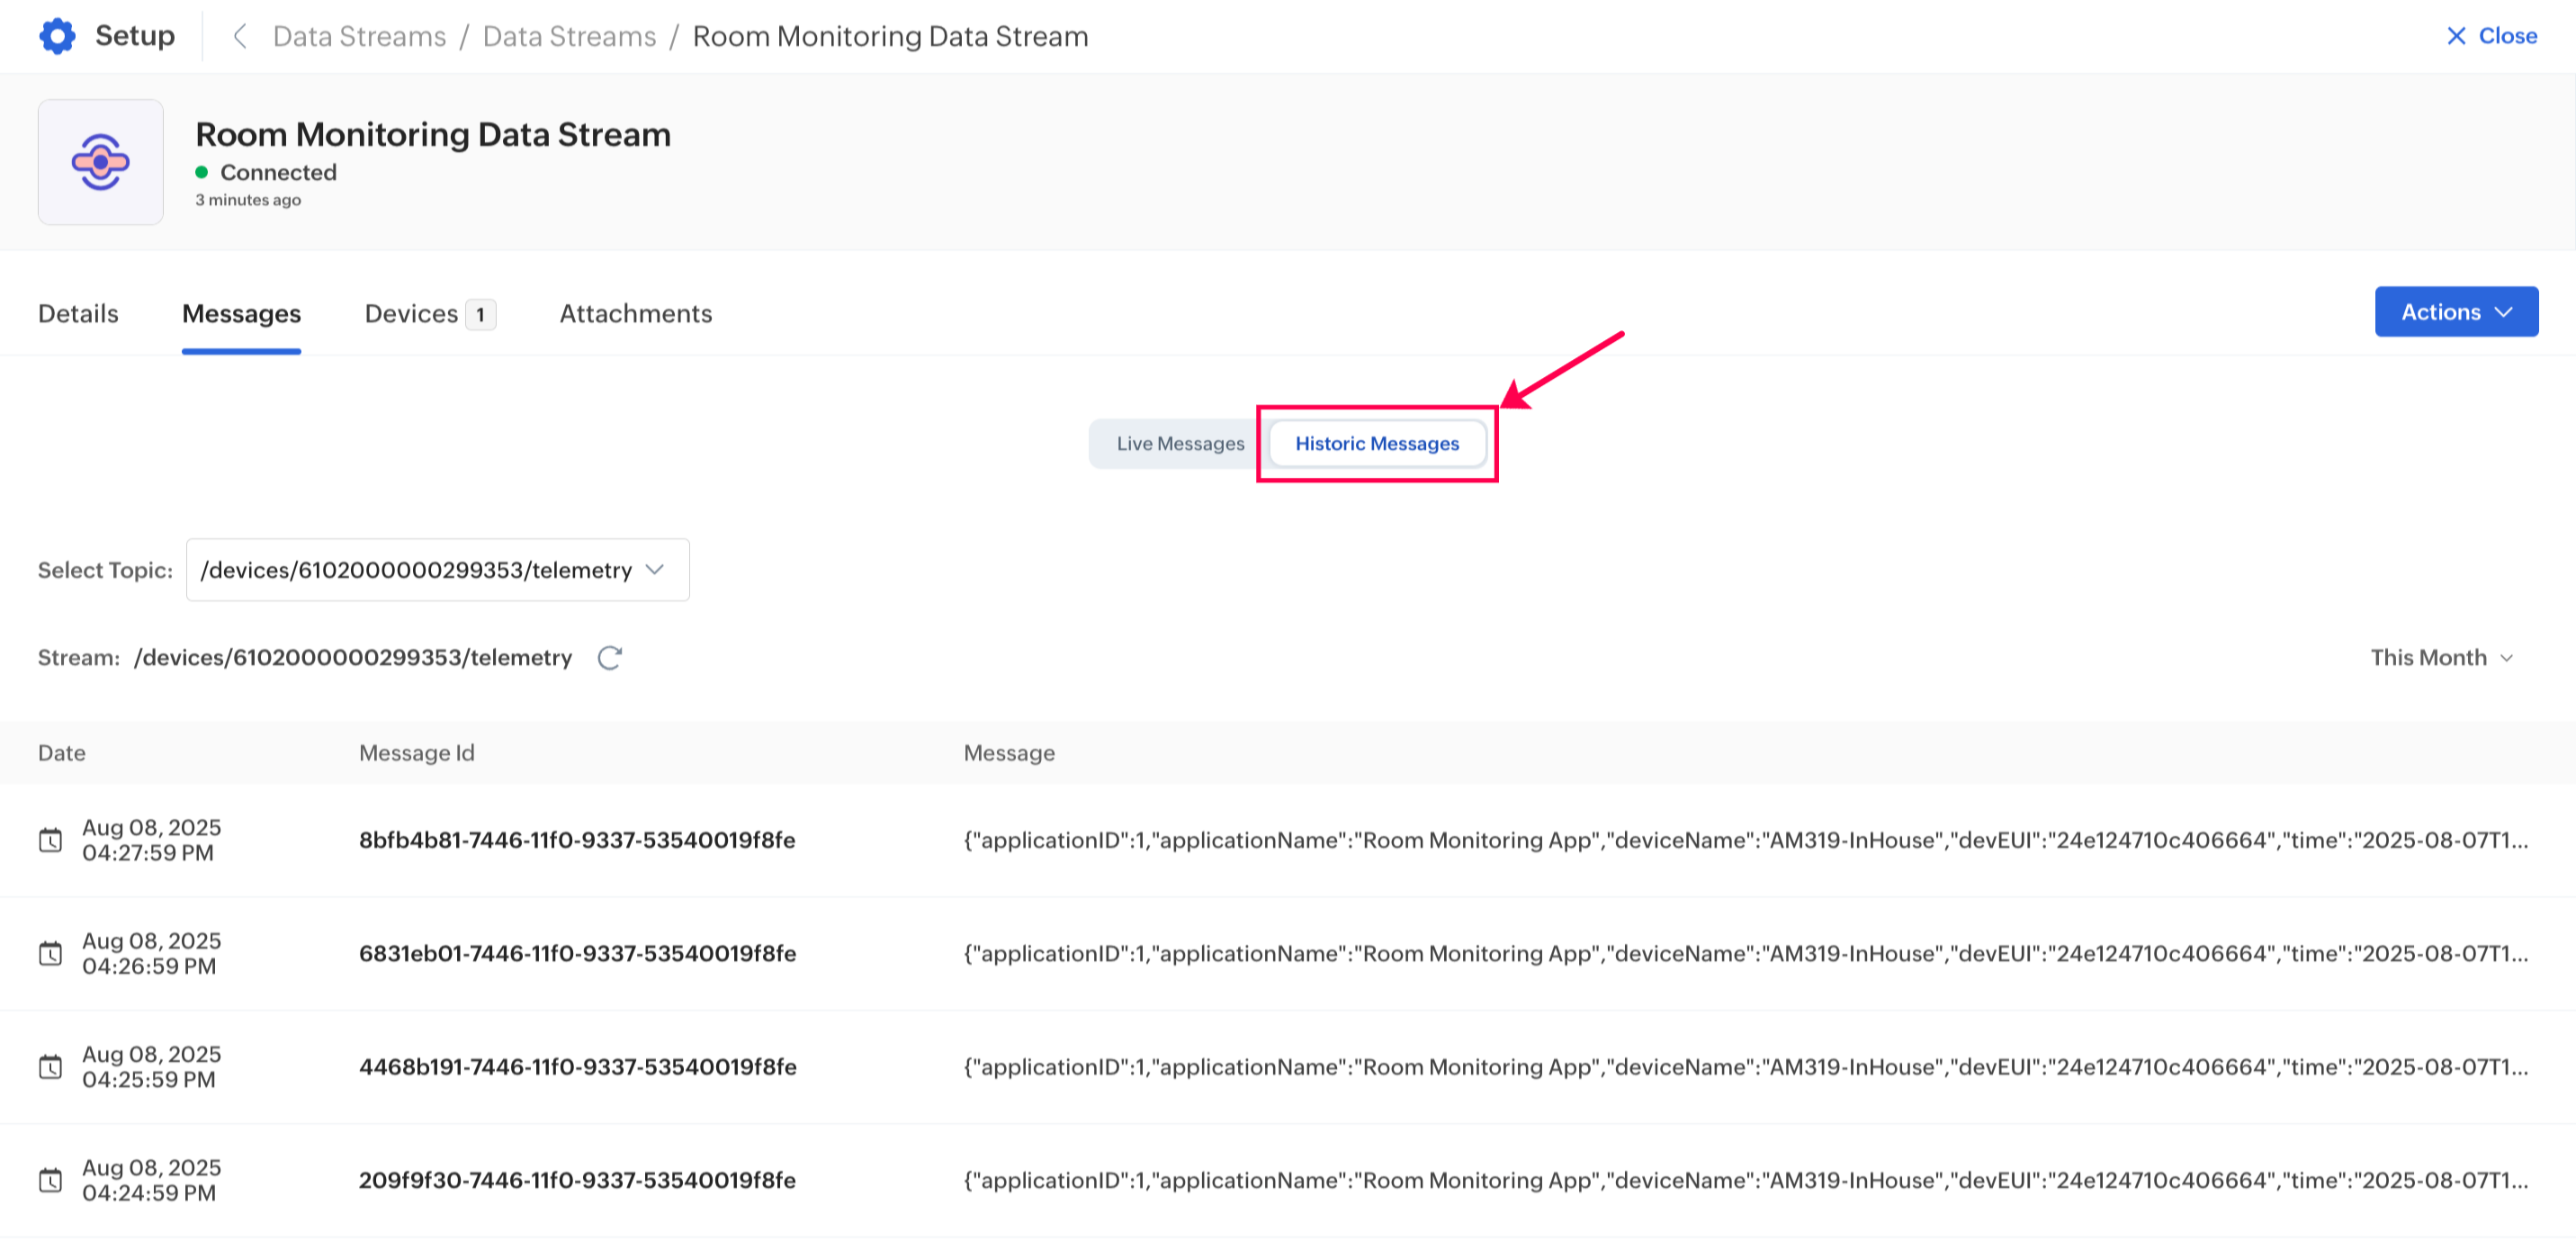
Task: Open the Select Topic dropdown
Action: tap(437, 570)
